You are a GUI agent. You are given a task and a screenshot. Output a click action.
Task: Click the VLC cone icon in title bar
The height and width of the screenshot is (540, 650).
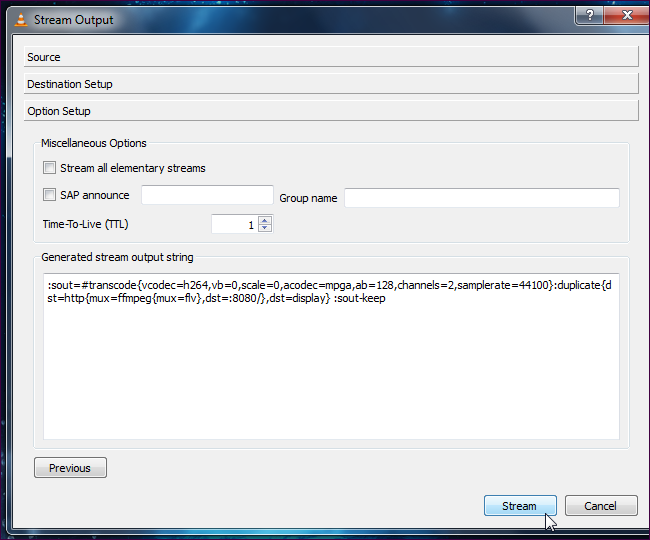[x=21, y=19]
